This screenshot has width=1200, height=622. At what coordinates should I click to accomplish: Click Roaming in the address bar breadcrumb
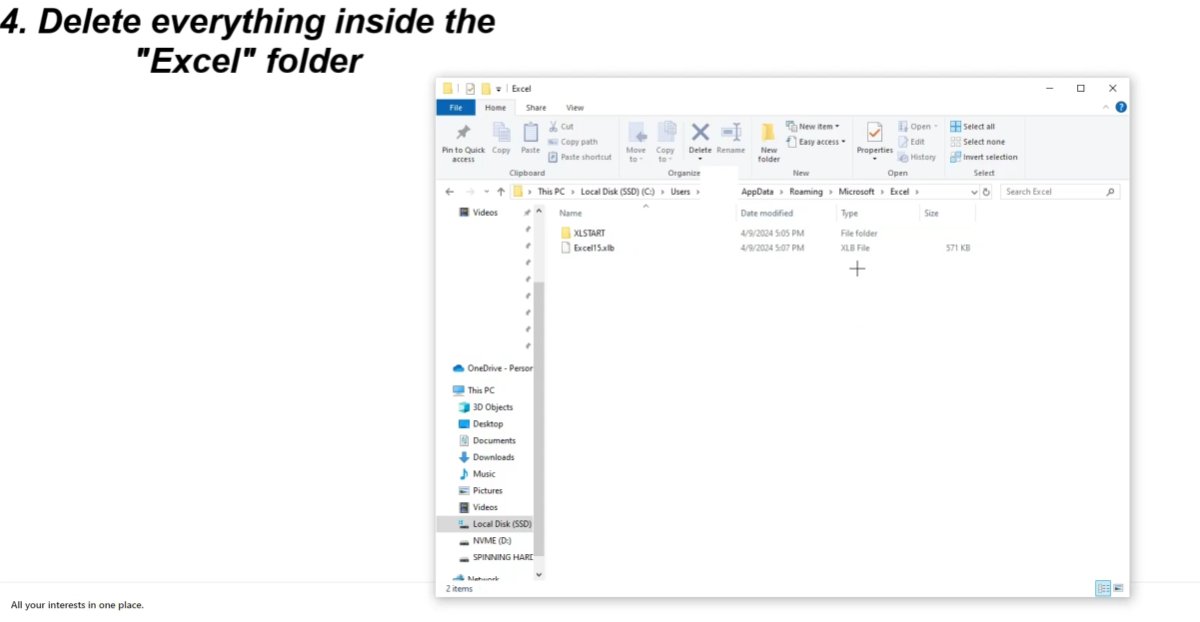808,191
